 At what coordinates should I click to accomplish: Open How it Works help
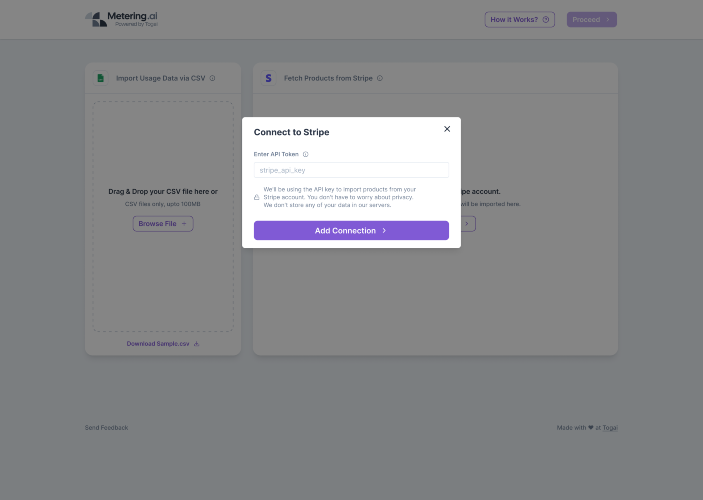coord(519,19)
